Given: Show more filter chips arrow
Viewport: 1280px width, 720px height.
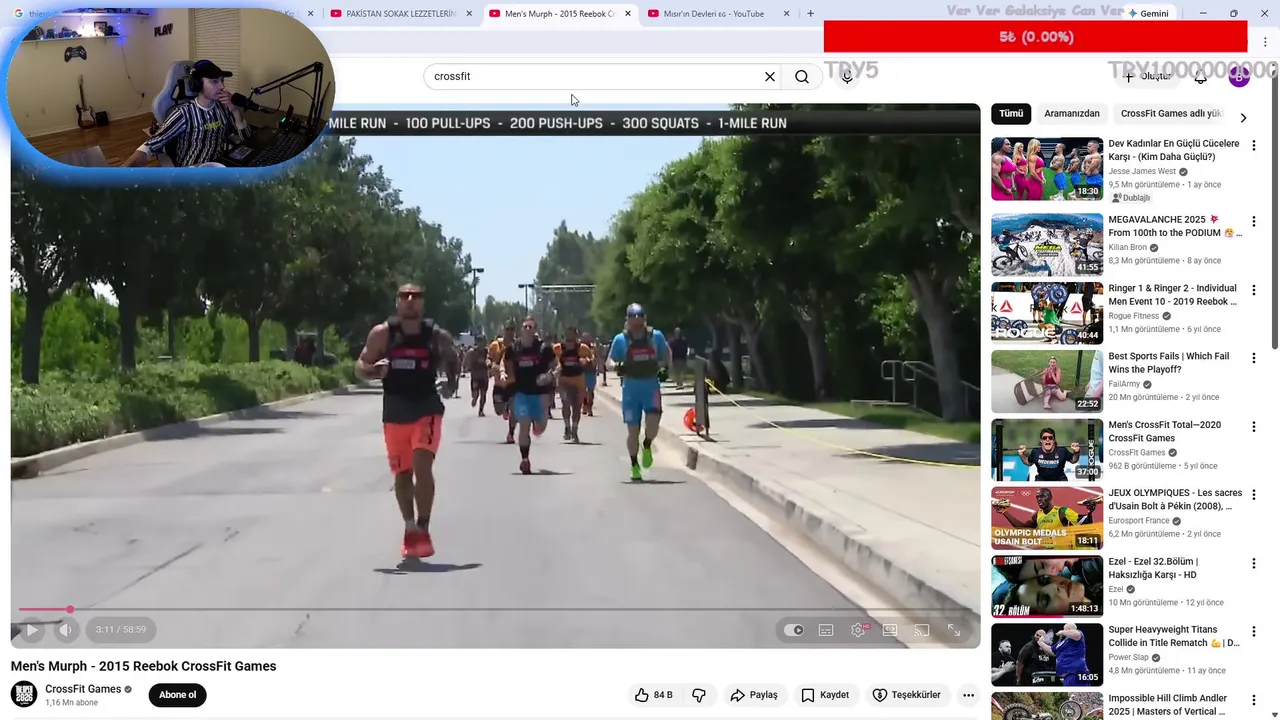Looking at the screenshot, I should tap(1243, 118).
